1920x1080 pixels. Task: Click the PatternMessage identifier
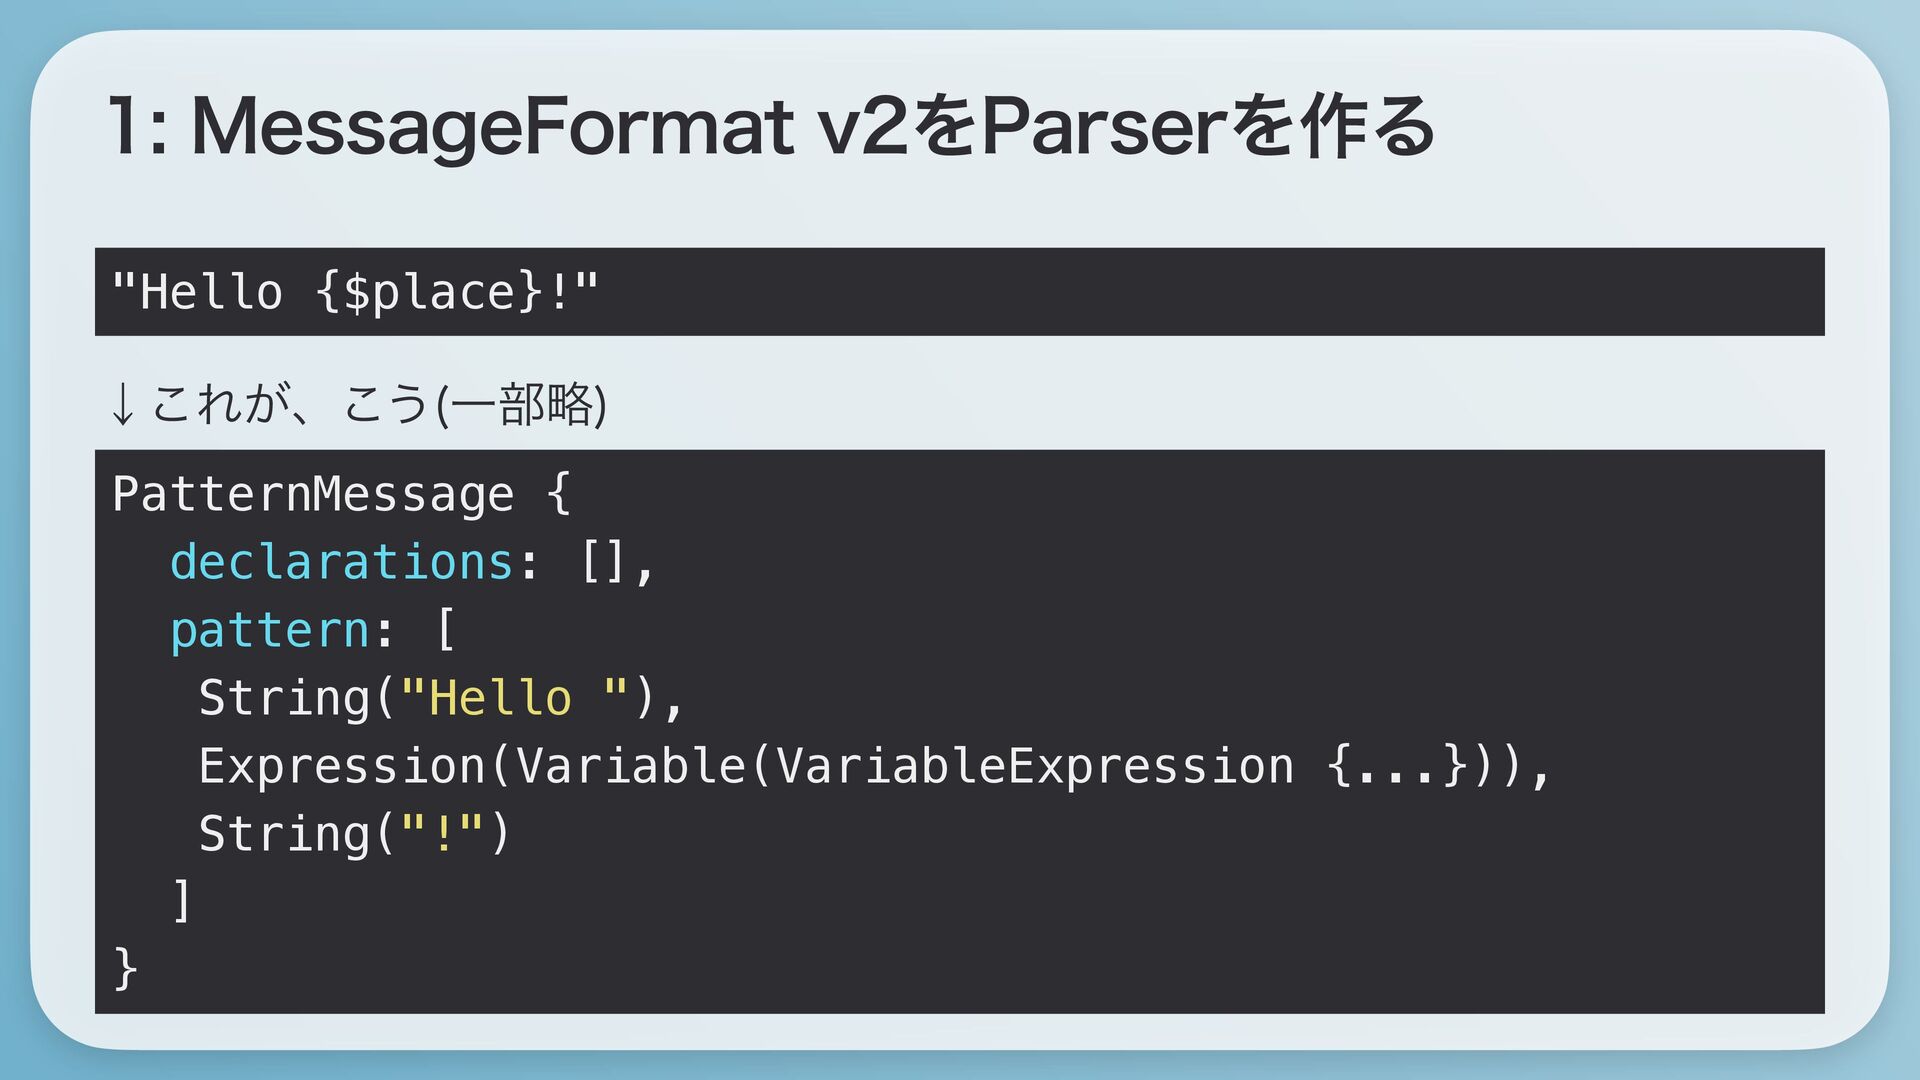pyautogui.click(x=313, y=494)
